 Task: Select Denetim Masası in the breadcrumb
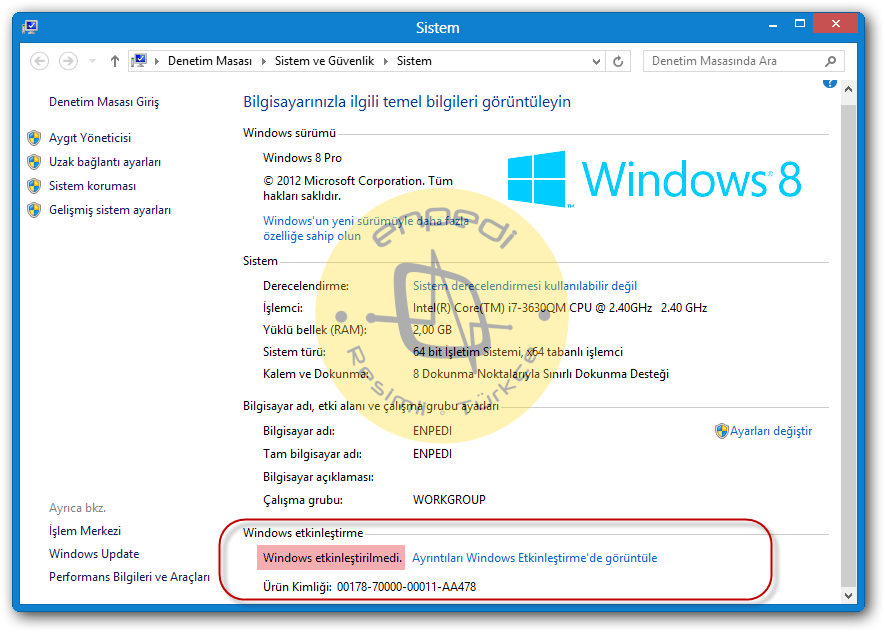(x=210, y=61)
